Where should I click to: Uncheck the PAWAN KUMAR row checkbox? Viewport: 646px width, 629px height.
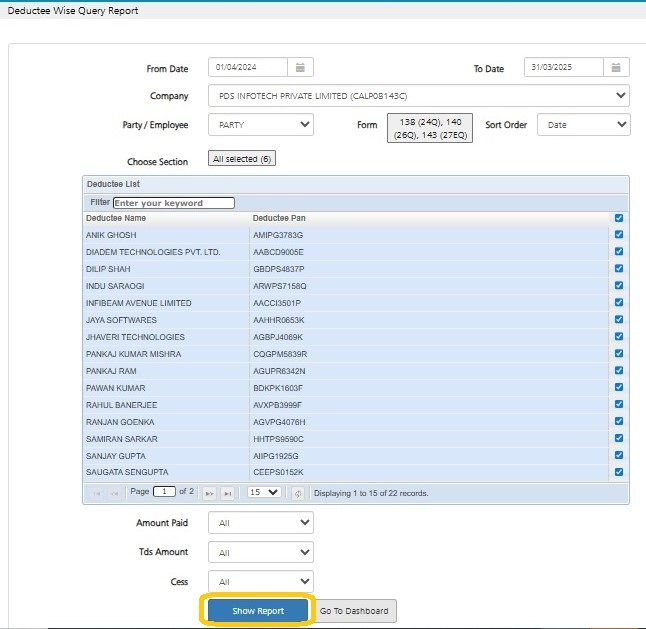click(x=619, y=387)
